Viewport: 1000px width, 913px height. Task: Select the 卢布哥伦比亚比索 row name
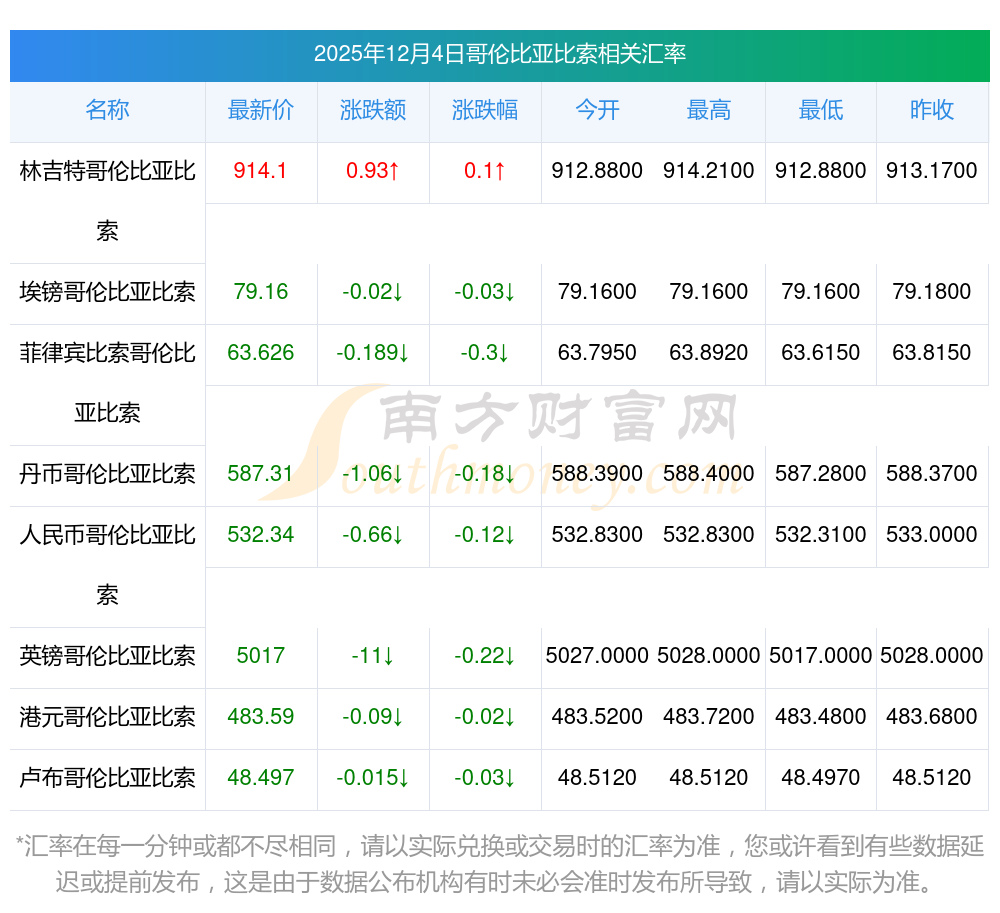click(107, 778)
